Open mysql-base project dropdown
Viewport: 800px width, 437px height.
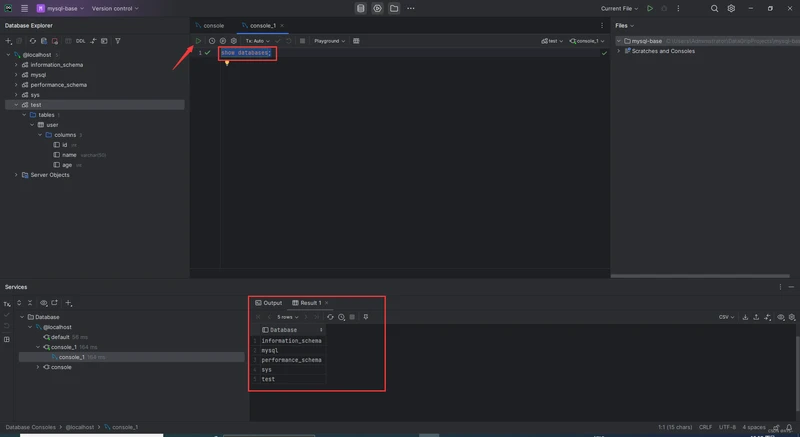60,8
